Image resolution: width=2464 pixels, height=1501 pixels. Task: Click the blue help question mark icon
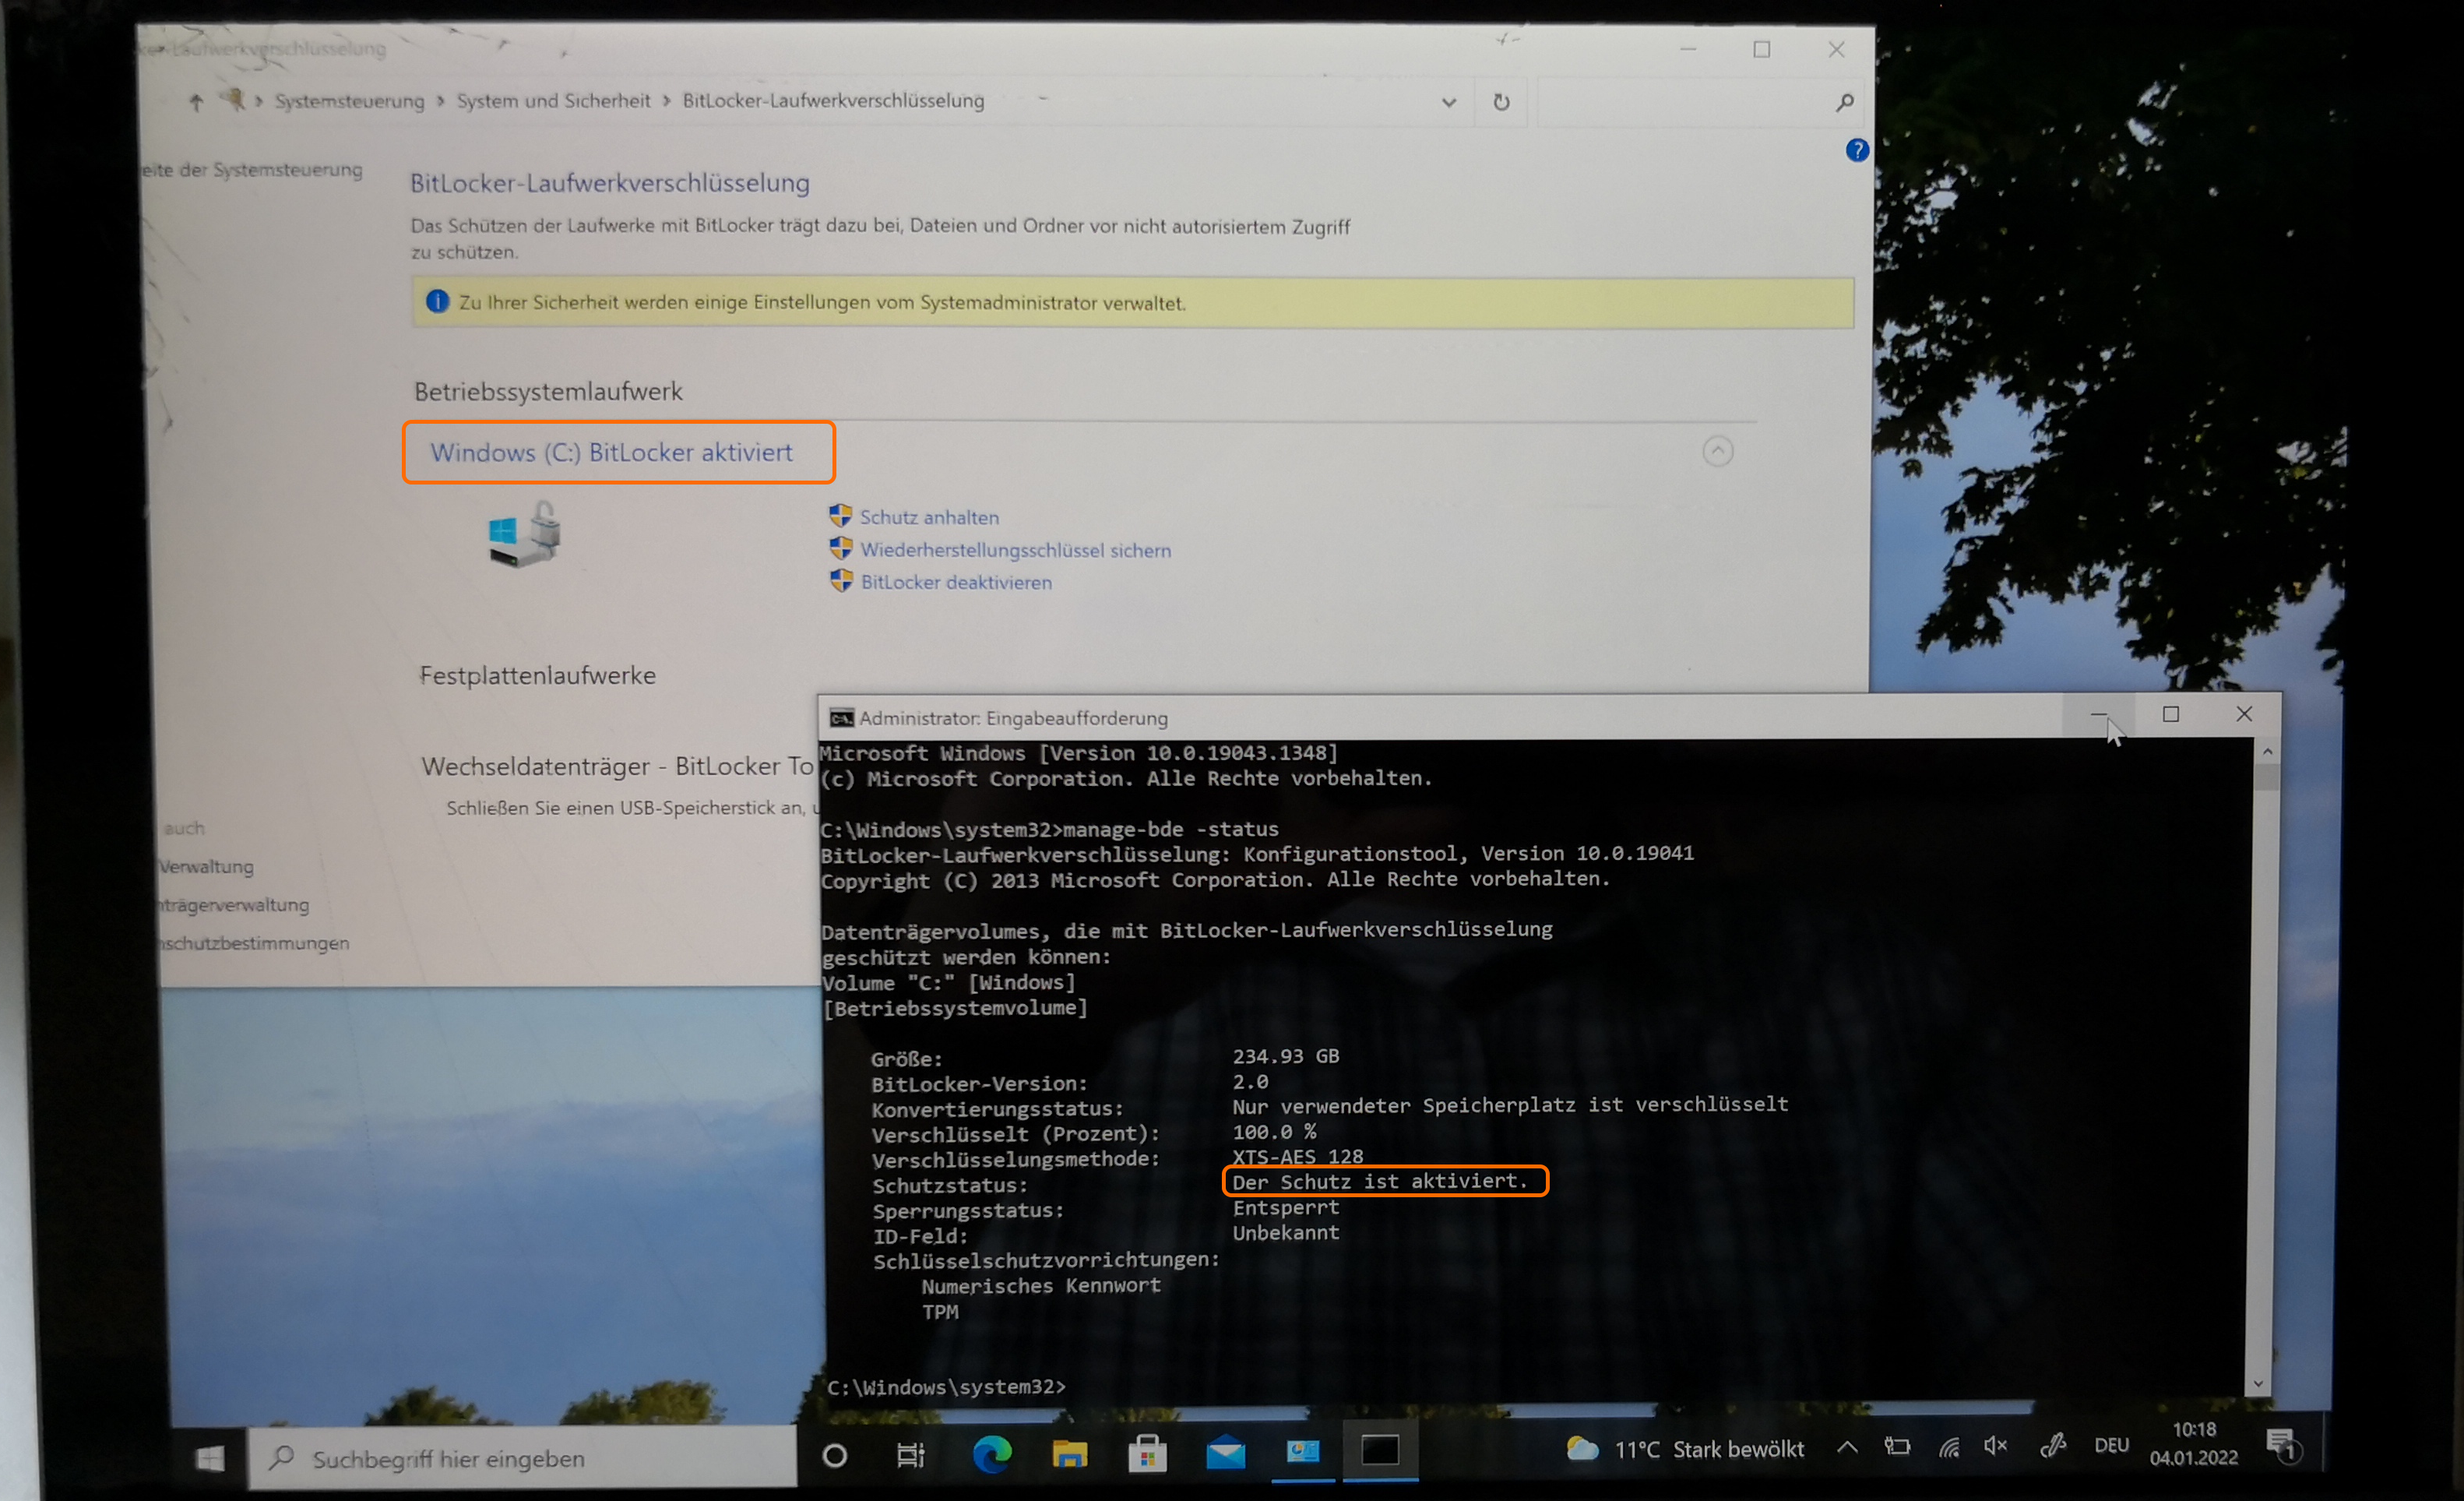click(x=1857, y=150)
